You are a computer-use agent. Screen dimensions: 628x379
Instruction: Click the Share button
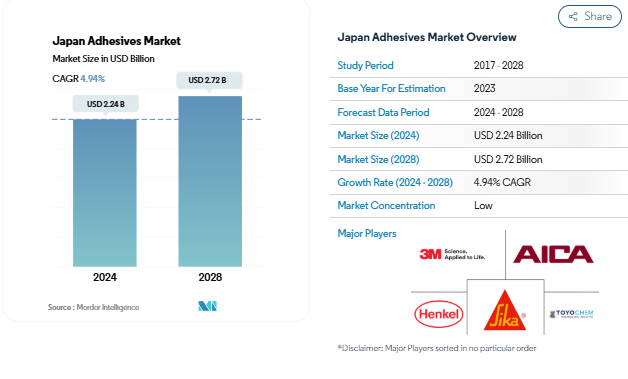[x=590, y=16]
